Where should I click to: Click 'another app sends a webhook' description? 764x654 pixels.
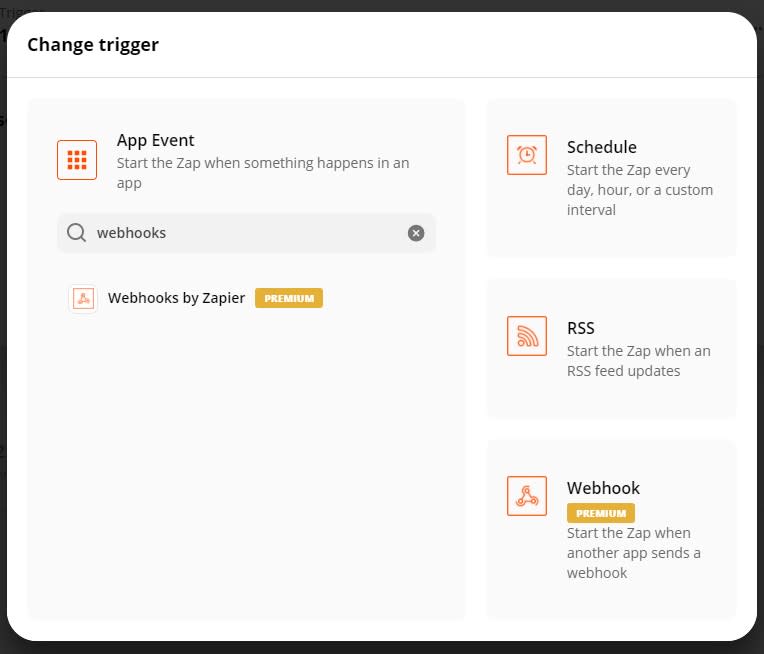coord(634,553)
